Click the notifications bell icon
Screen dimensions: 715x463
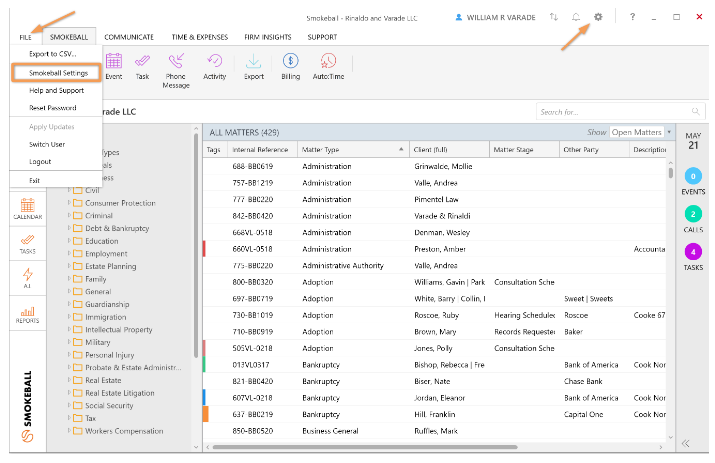click(576, 17)
